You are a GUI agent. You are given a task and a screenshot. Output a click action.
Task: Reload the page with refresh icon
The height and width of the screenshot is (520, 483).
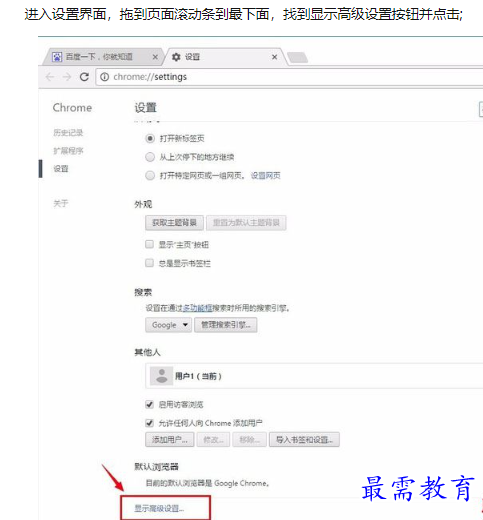[x=84, y=77]
